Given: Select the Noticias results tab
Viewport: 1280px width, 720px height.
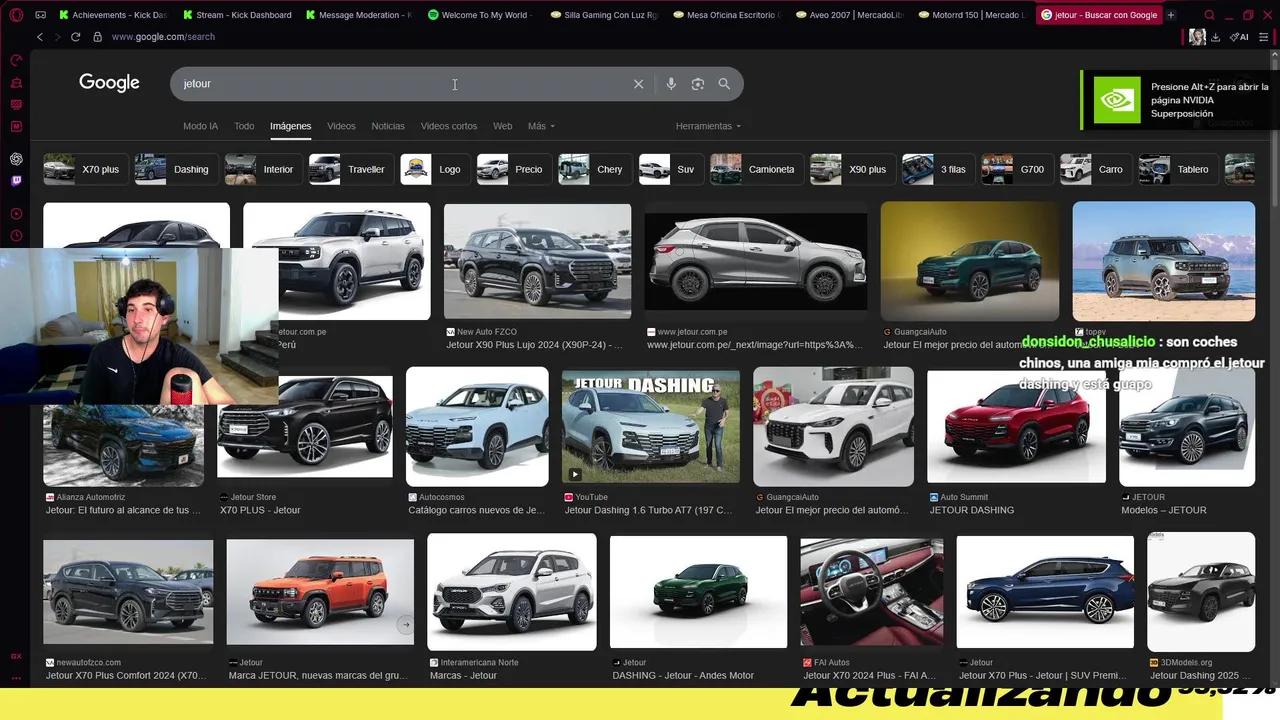Looking at the screenshot, I should point(388,126).
